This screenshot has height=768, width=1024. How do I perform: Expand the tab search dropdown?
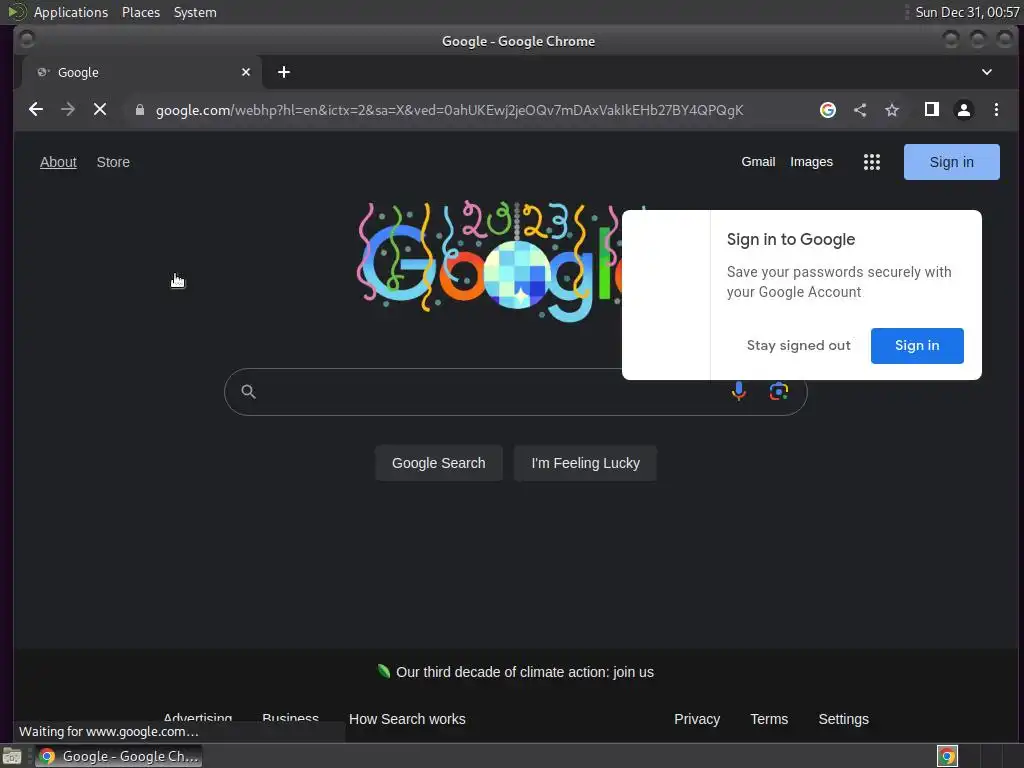[987, 72]
